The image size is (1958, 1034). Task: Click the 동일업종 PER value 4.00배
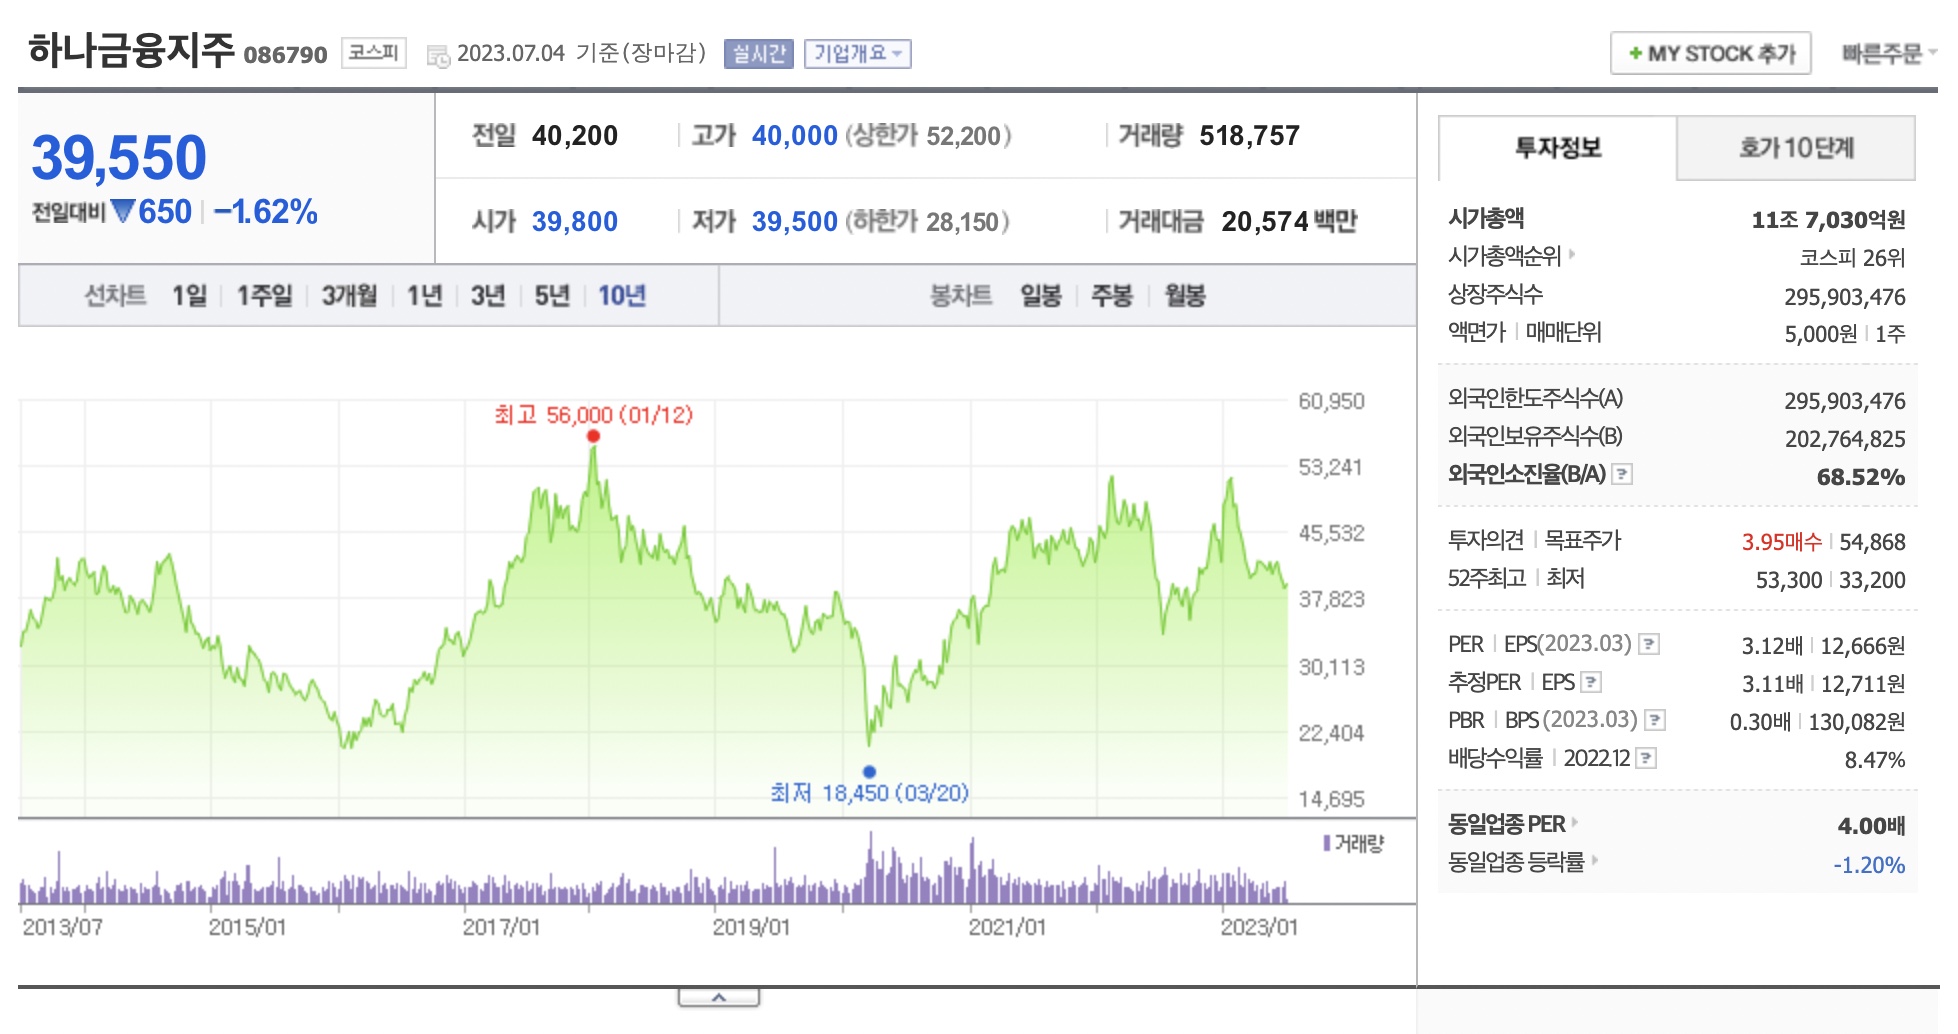coord(1871,826)
